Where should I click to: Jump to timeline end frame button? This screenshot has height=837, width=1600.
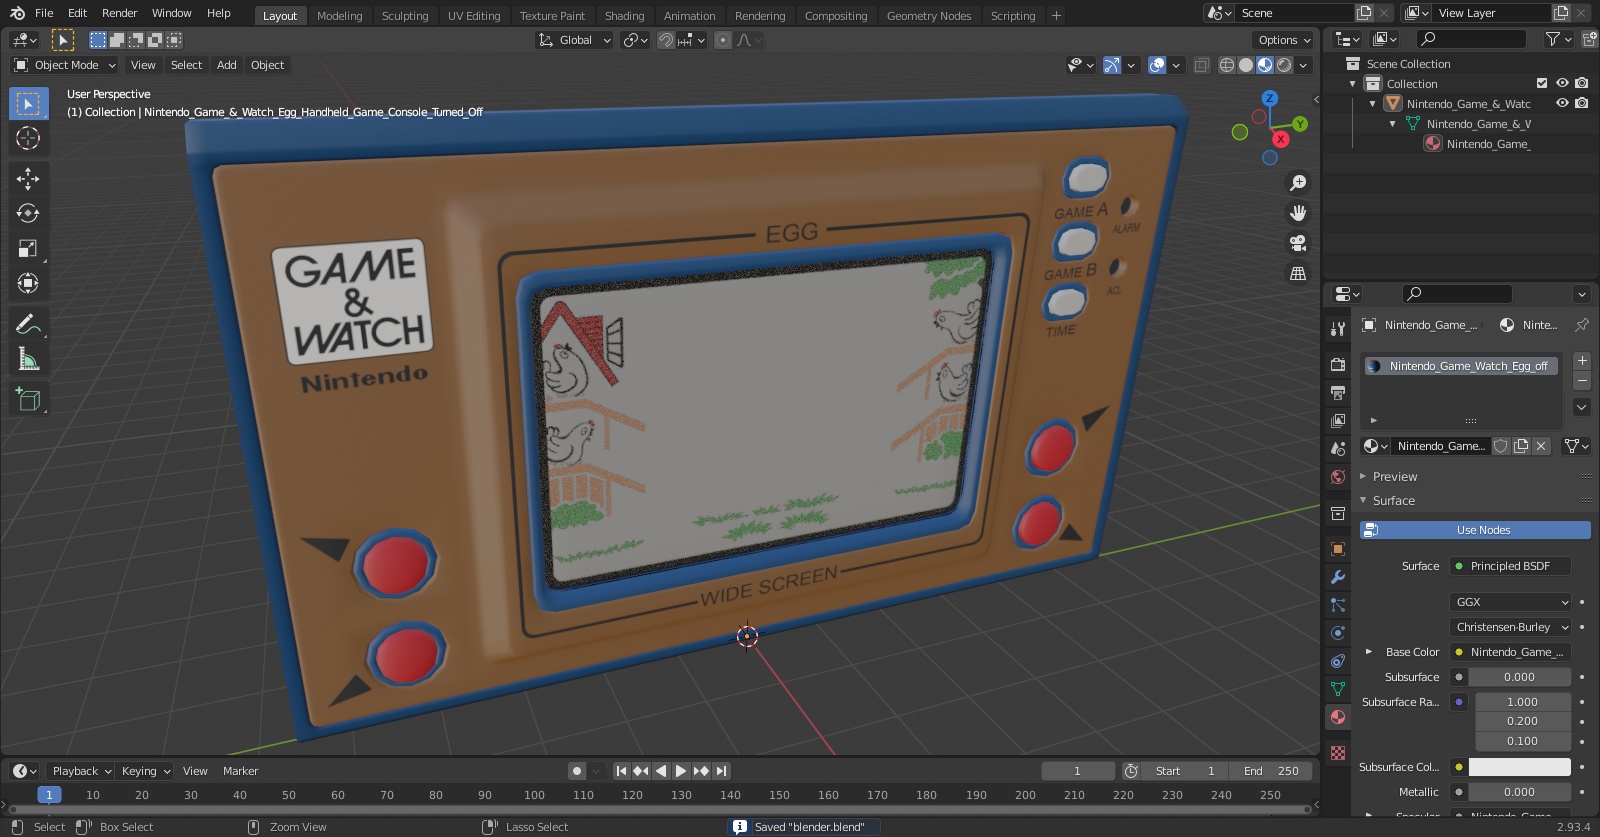click(x=721, y=771)
